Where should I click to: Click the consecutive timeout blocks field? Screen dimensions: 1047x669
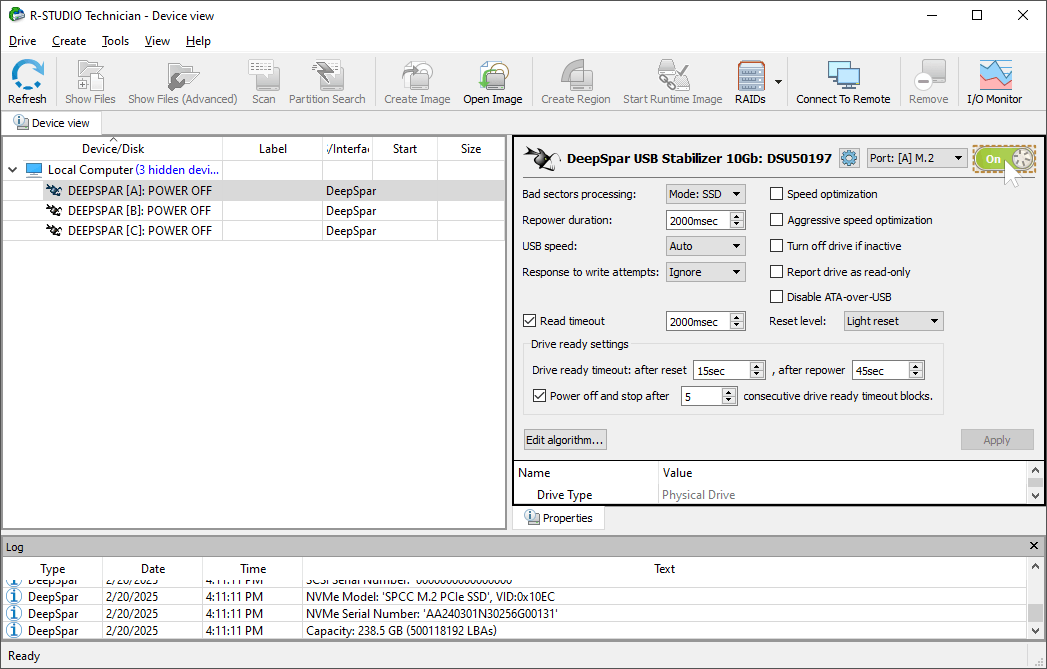[x=702, y=396]
